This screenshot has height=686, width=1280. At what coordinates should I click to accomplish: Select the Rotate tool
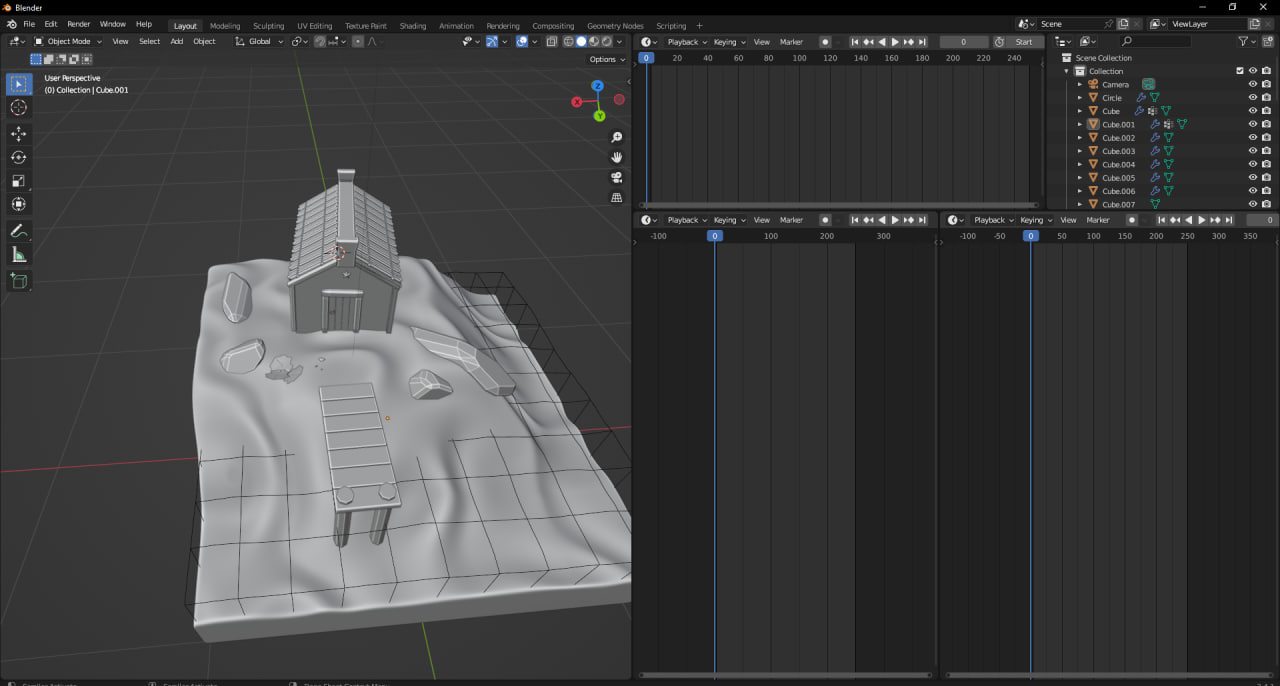(x=19, y=157)
